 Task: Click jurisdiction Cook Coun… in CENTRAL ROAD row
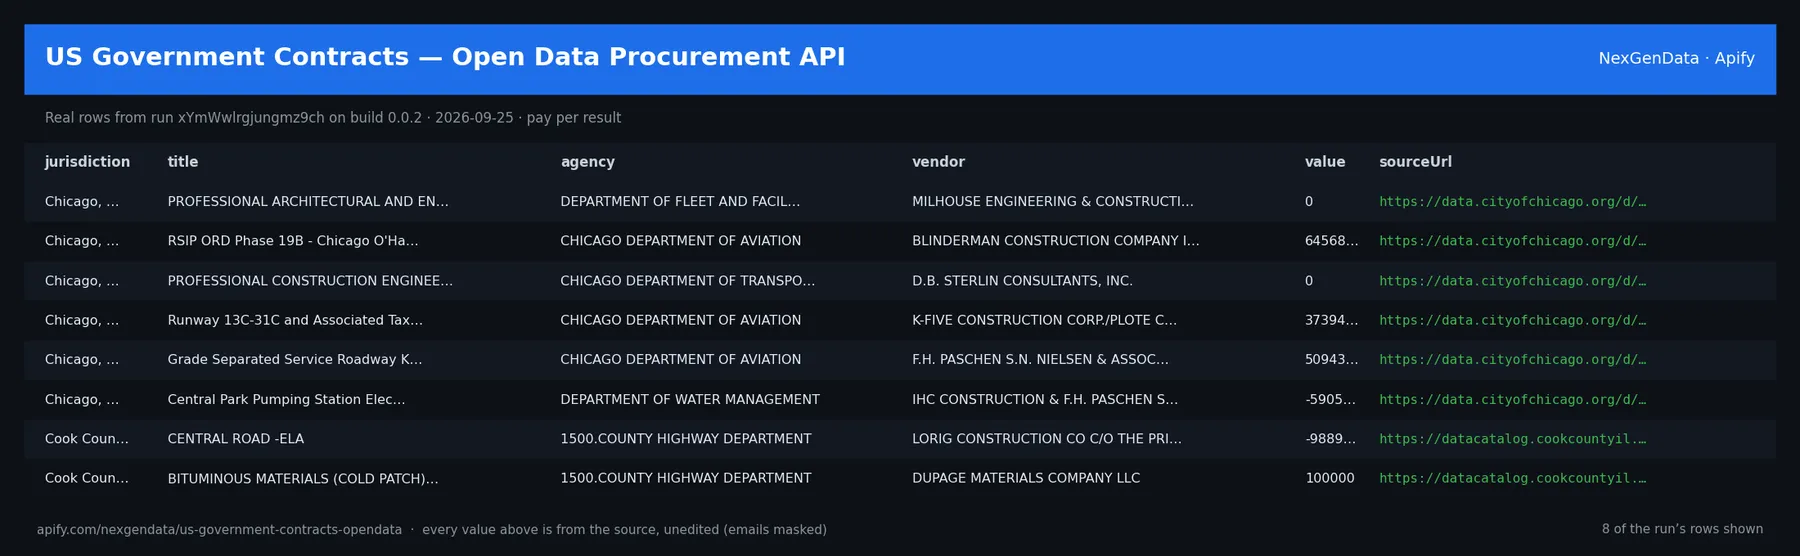pyautogui.click(x=87, y=439)
